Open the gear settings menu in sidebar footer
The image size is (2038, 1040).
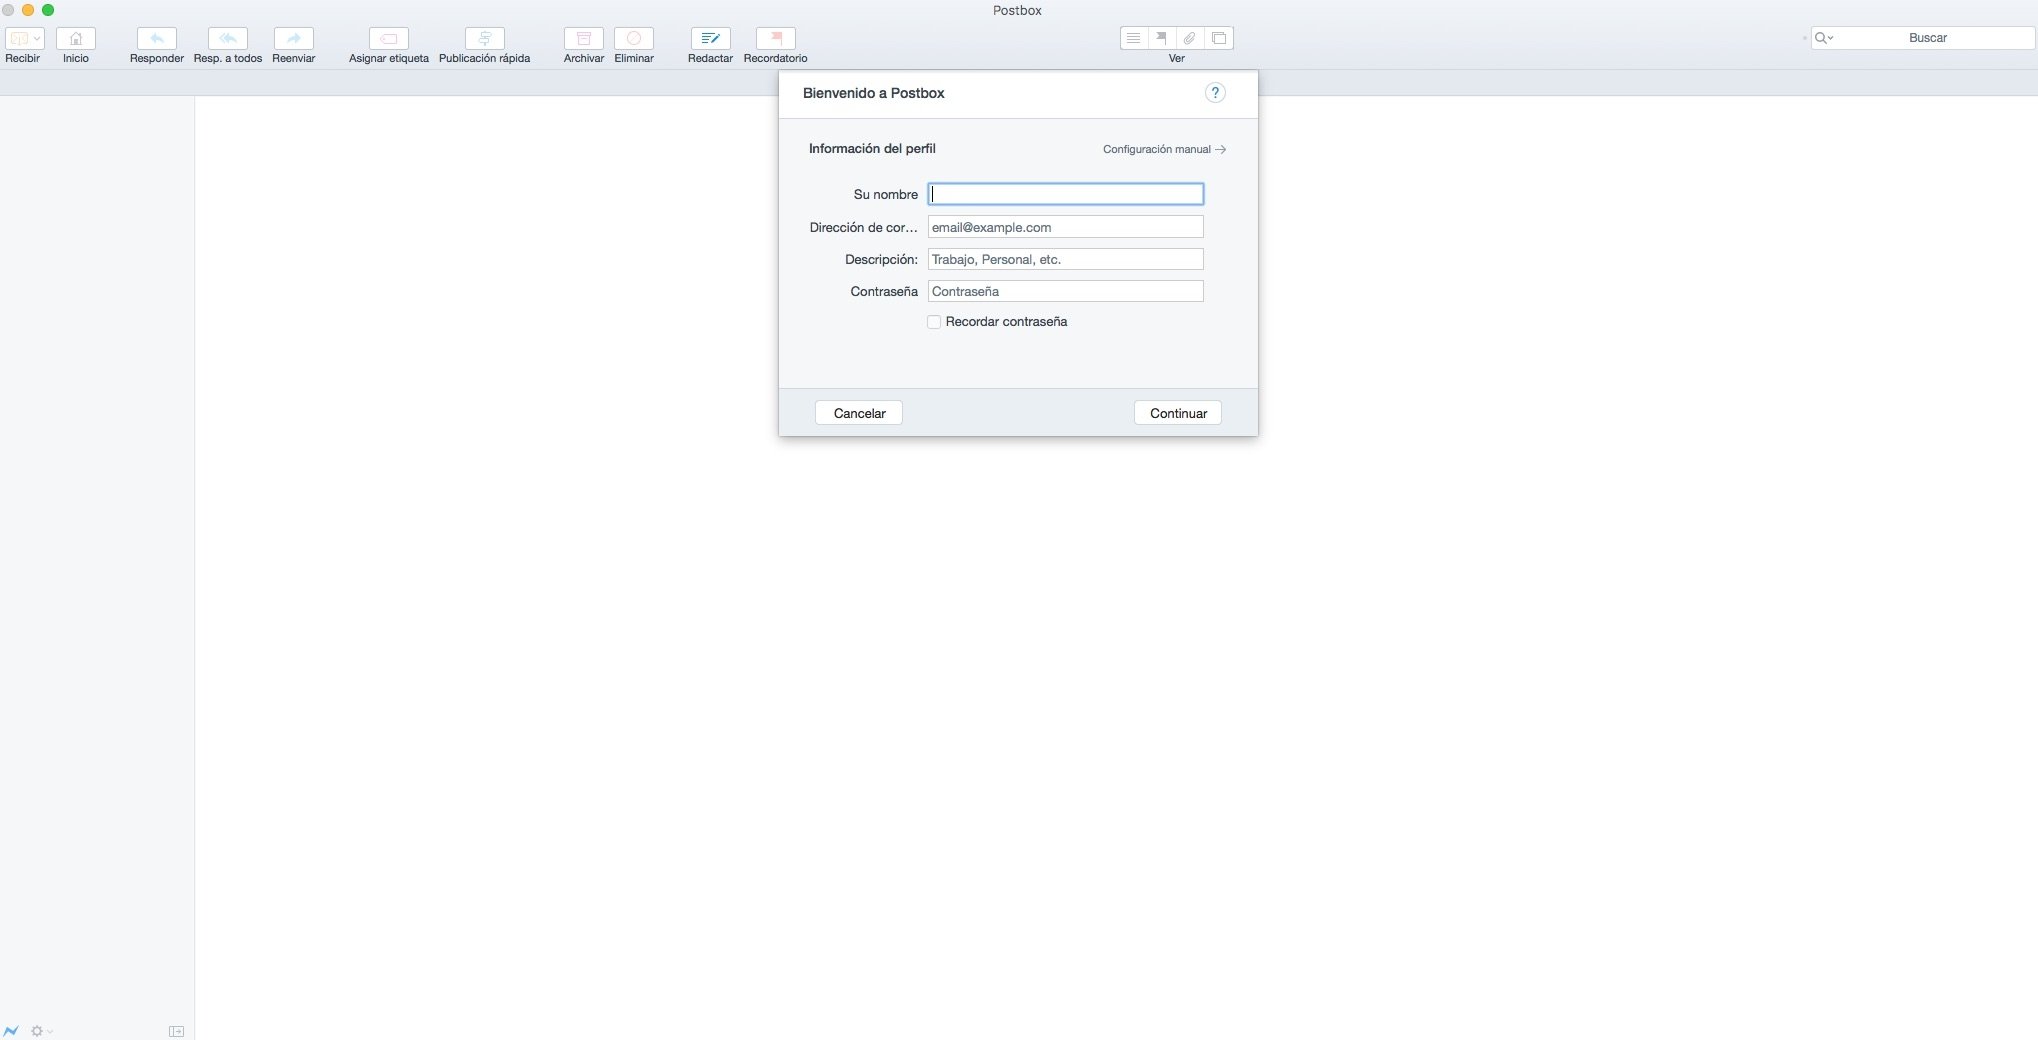(41, 1030)
